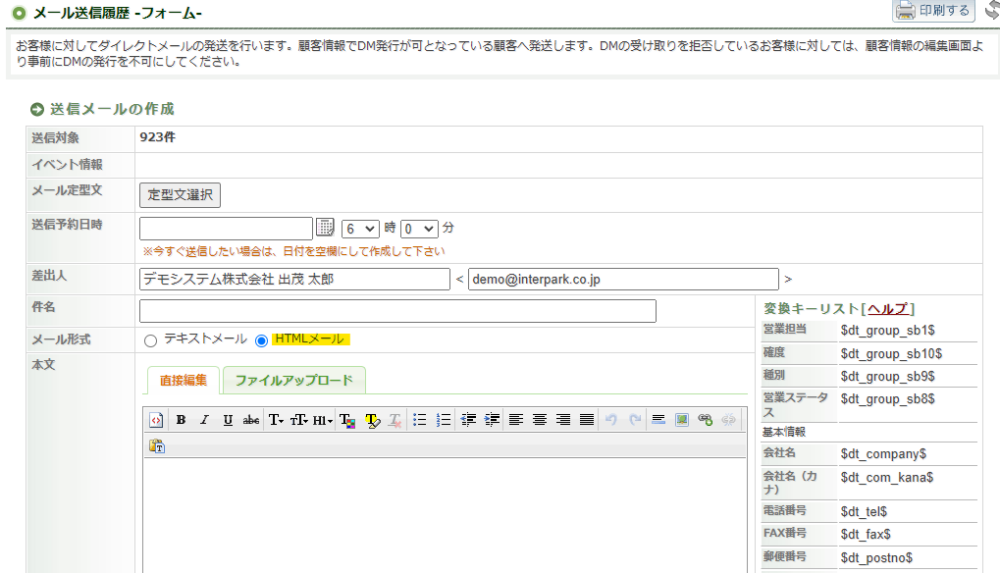Insert an image into the mail body
The height and width of the screenshot is (573, 1000).
[682, 421]
